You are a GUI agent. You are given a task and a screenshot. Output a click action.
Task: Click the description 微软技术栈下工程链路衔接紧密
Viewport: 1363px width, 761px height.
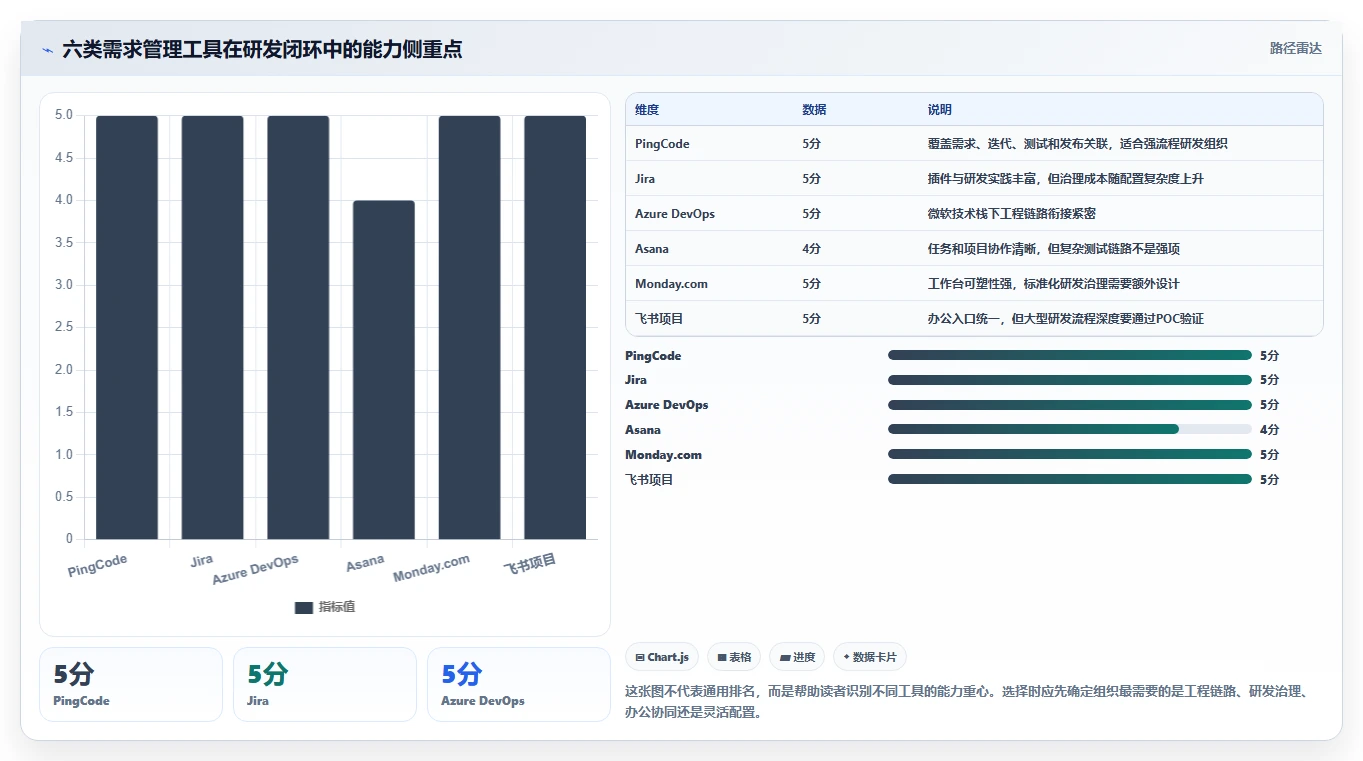[1012, 214]
